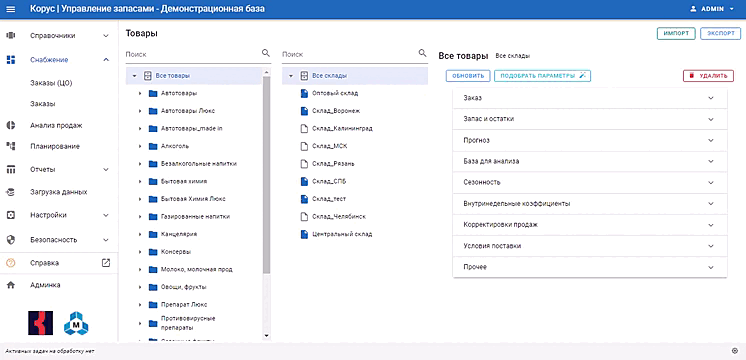Click the search icon in the products panel
The width and height of the screenshot is (746, 360).
(x=266, y=53)
